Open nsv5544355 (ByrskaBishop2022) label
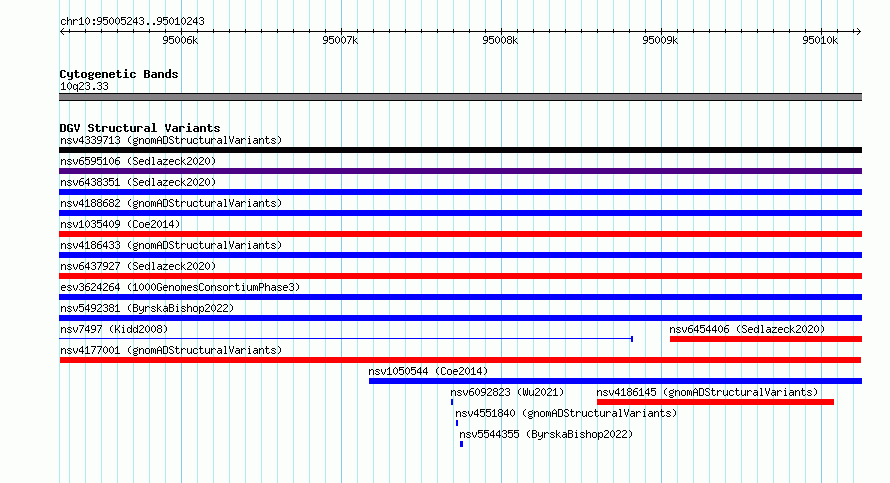 [x=546, y=434]
